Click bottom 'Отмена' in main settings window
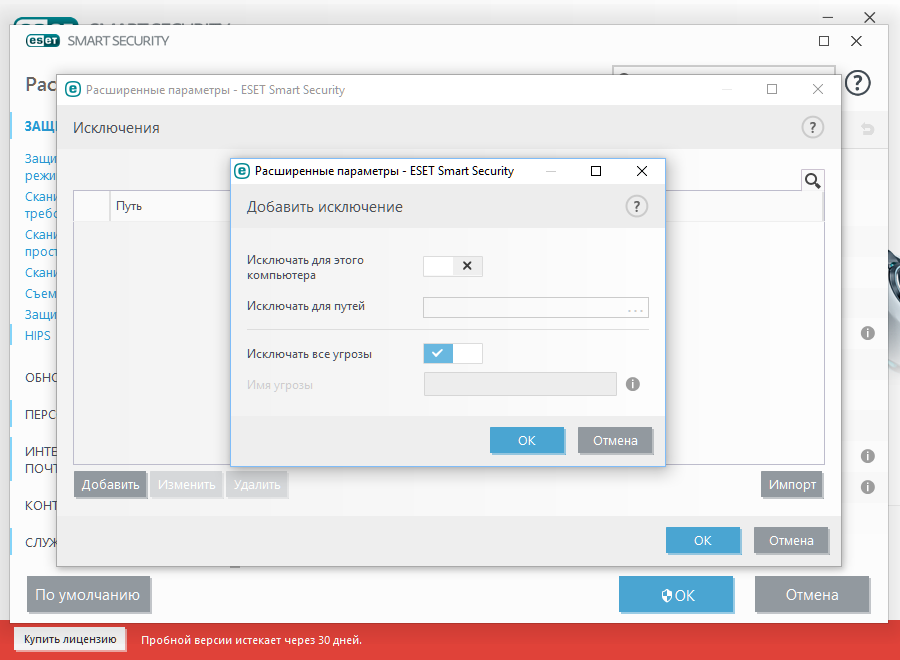Image resolution: width=900 pixels, height=660 pixels. click(812, 595)
